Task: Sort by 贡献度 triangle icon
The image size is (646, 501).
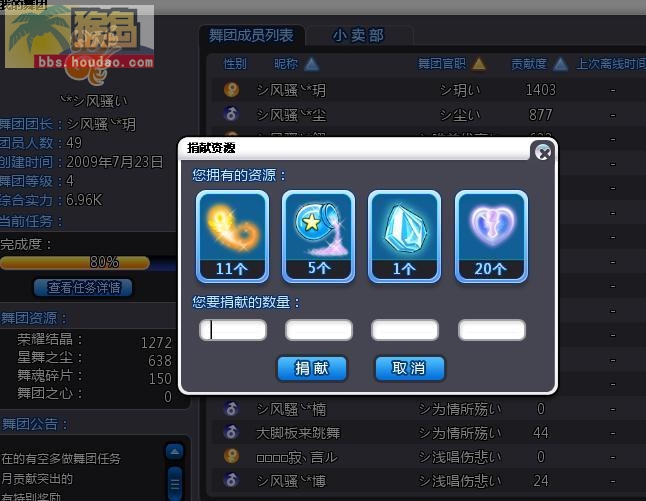Action: tap(560, 64)
